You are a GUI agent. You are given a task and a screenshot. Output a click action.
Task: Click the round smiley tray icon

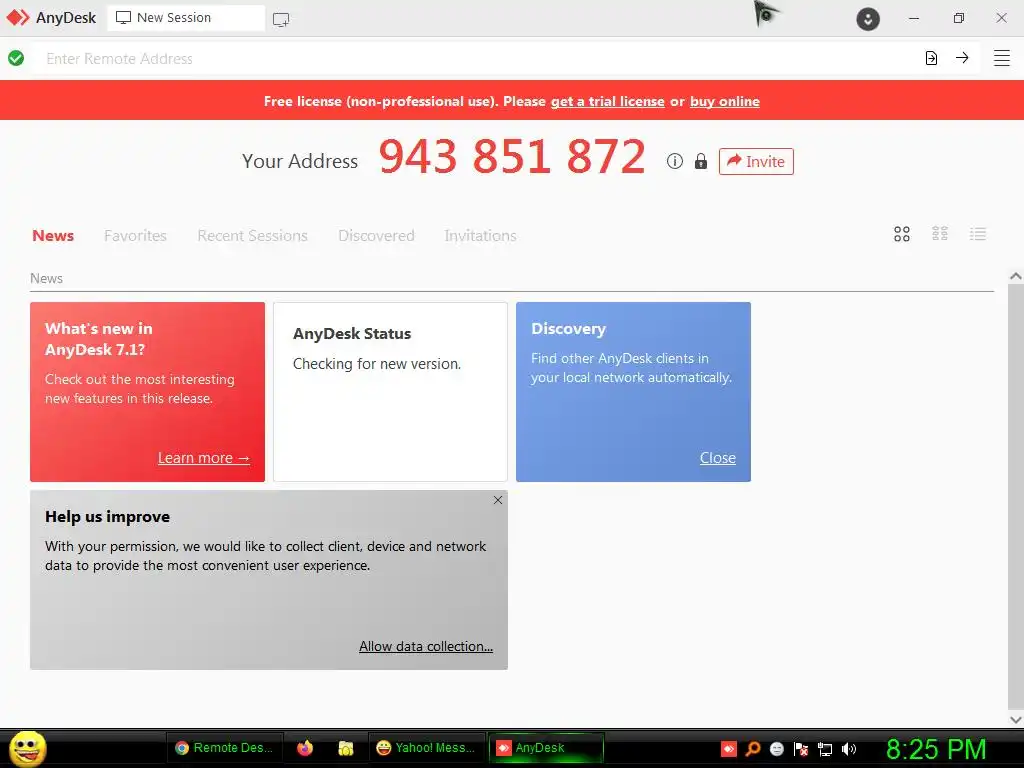(776, 749)
